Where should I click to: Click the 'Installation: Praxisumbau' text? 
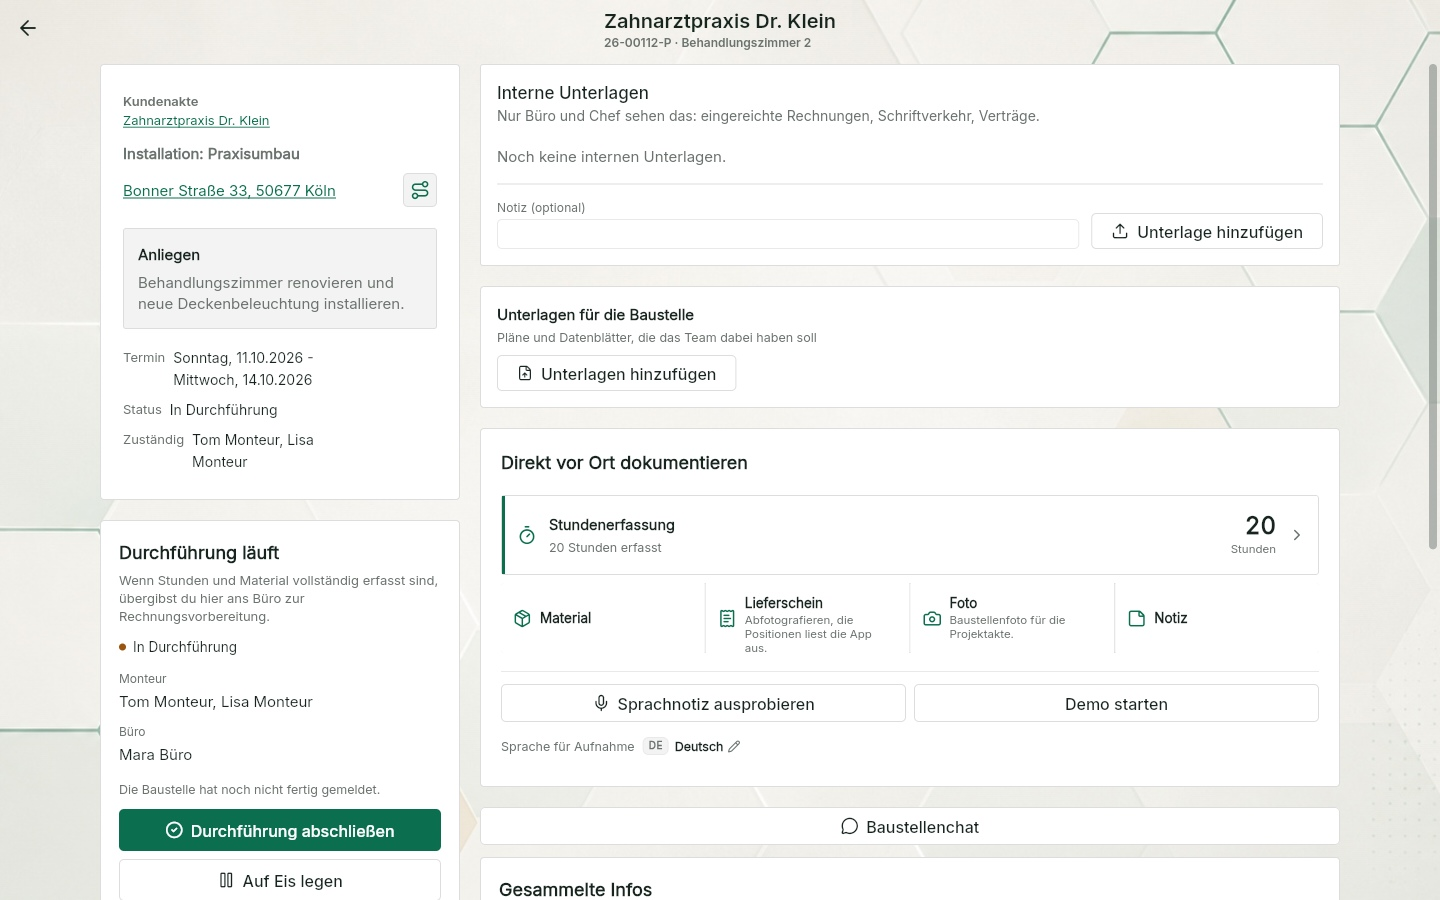click(211, 154)
